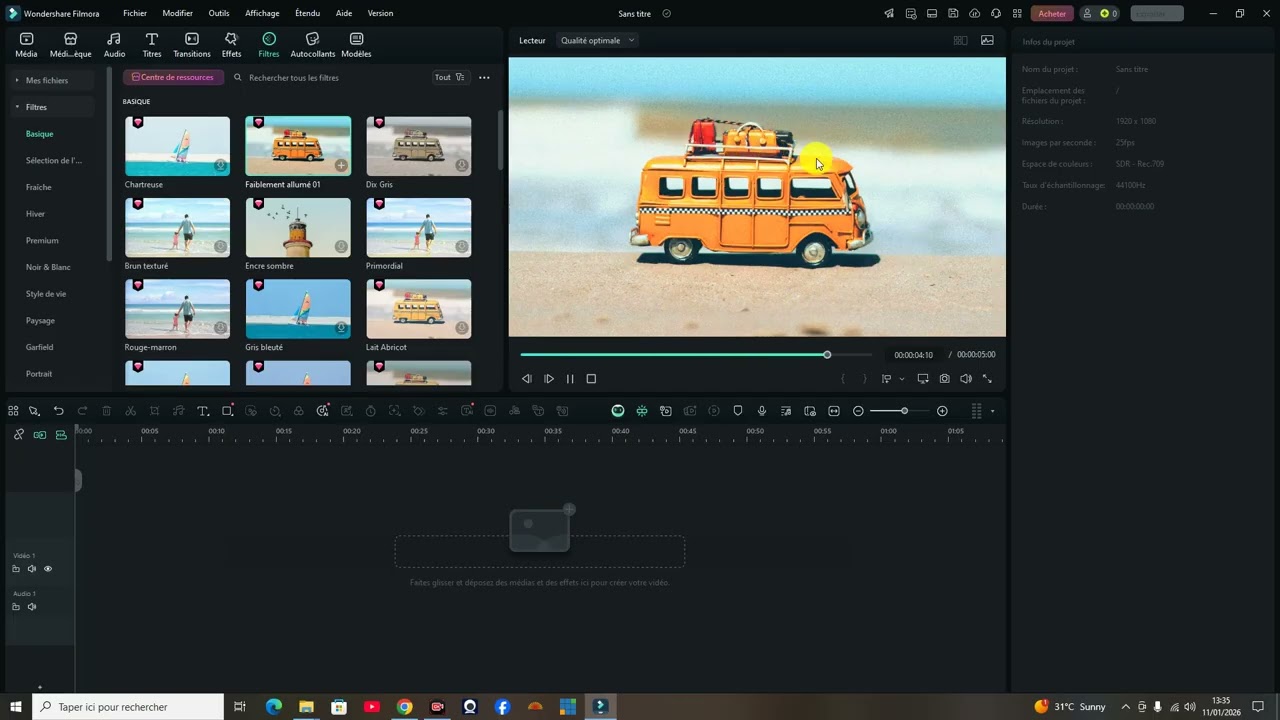
Task: Enter fullscreen preview mode
Action: click(x=987, y=379)
